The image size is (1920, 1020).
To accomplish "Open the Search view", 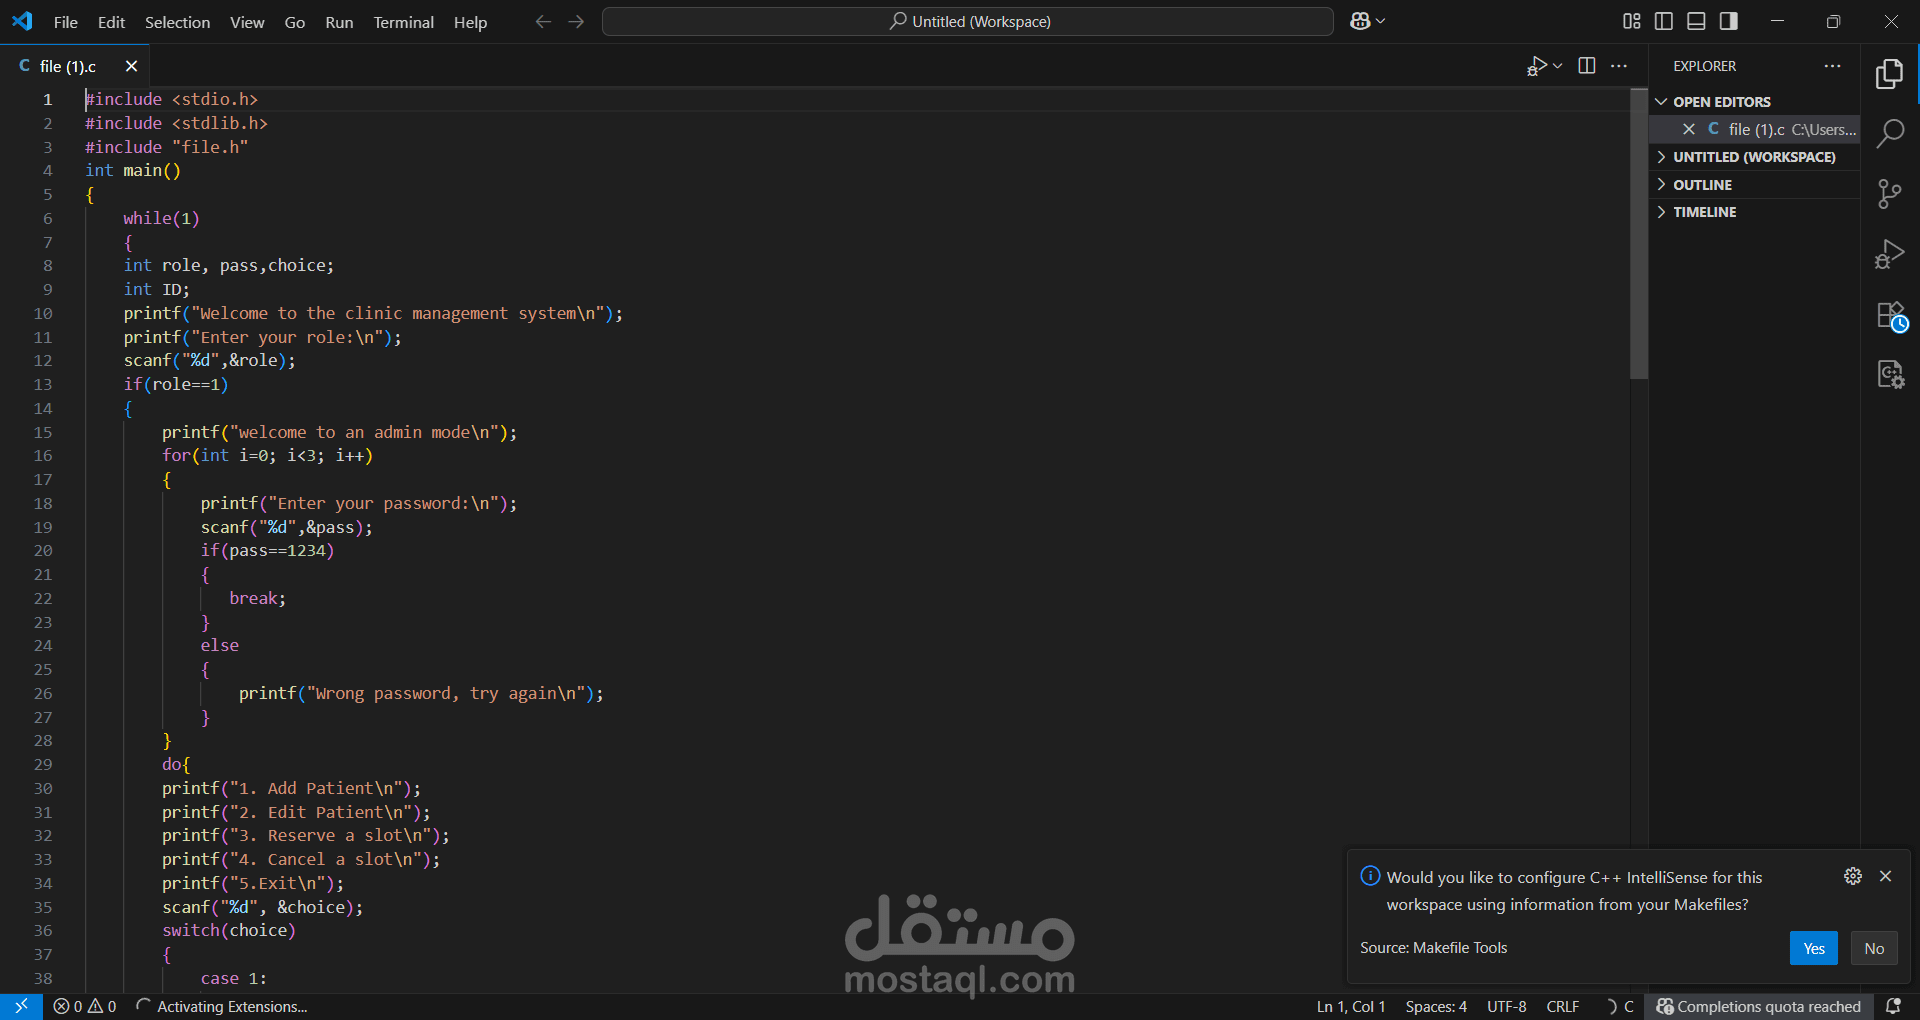I will point(1889,133).
